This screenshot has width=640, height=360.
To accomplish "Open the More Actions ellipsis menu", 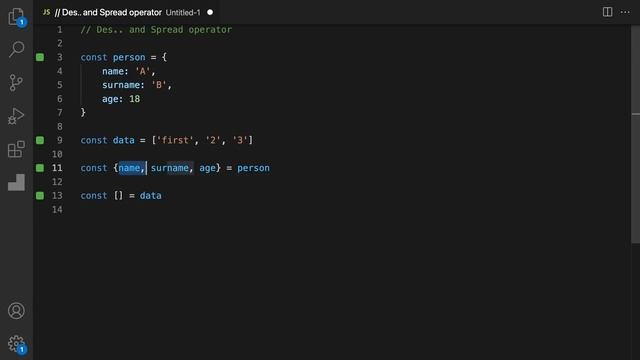I will pyautogui.click(x=625, y=12).
